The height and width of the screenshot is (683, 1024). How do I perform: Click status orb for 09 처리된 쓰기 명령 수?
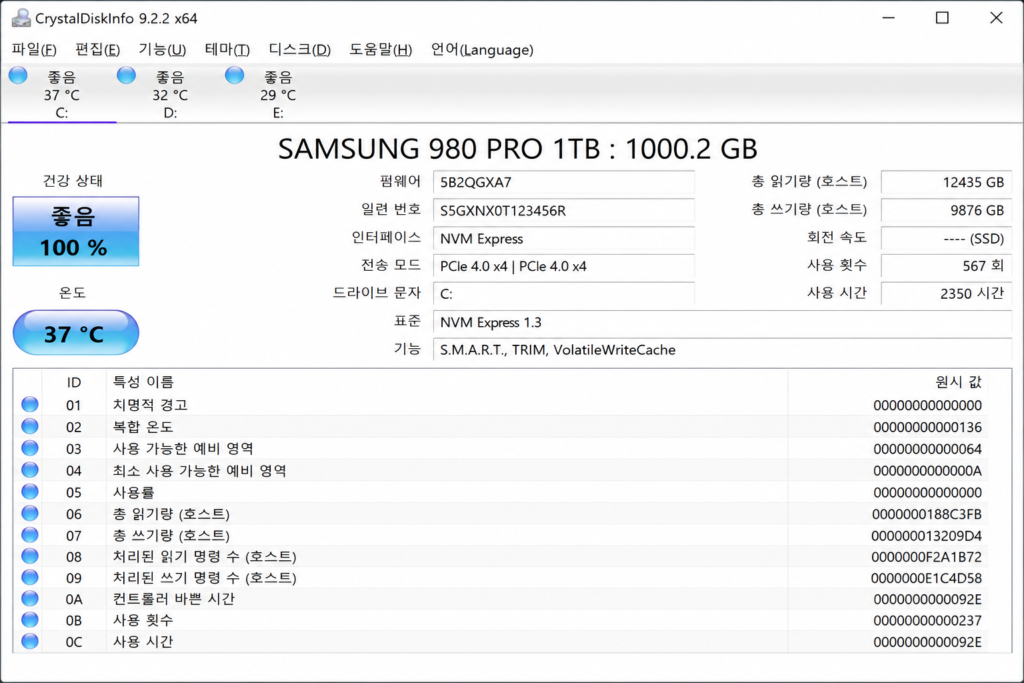(30, 577)
